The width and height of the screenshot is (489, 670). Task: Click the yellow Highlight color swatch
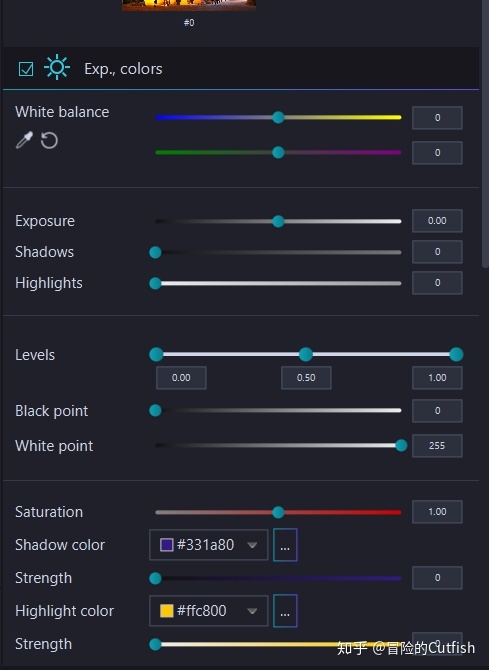[x=166, y=611]
